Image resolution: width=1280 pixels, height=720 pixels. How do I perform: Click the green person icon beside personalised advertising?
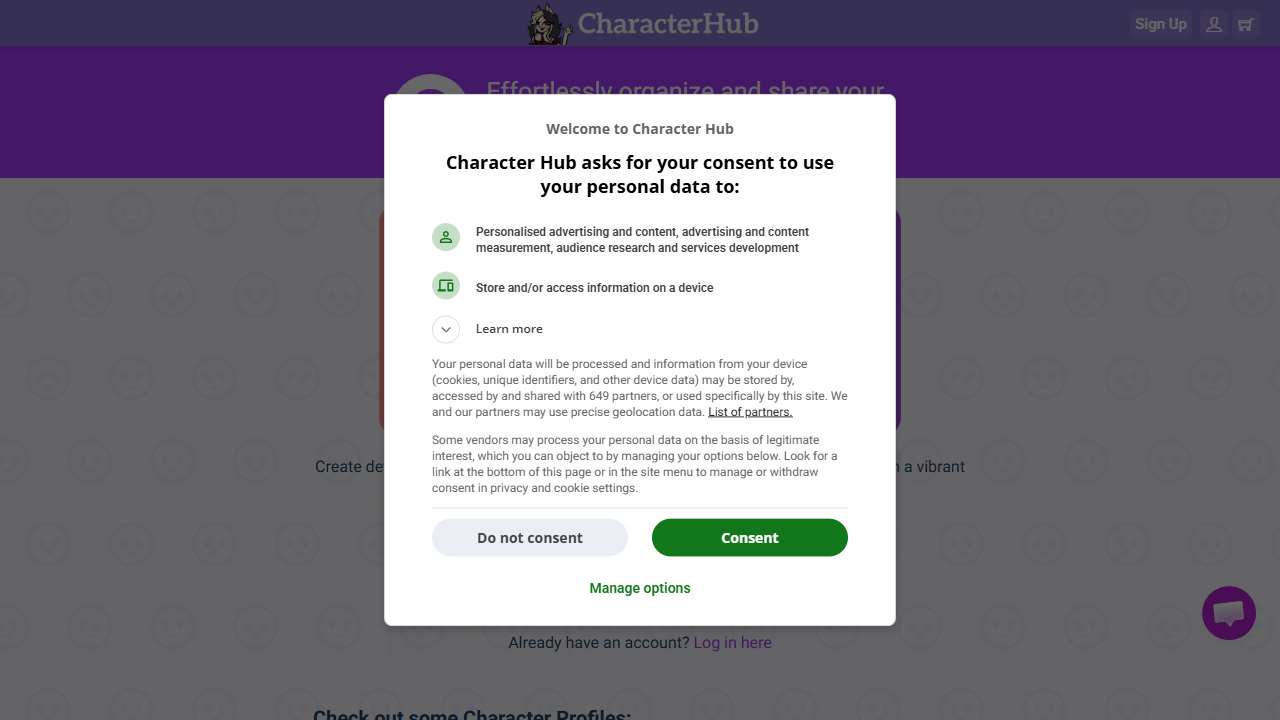446,237
